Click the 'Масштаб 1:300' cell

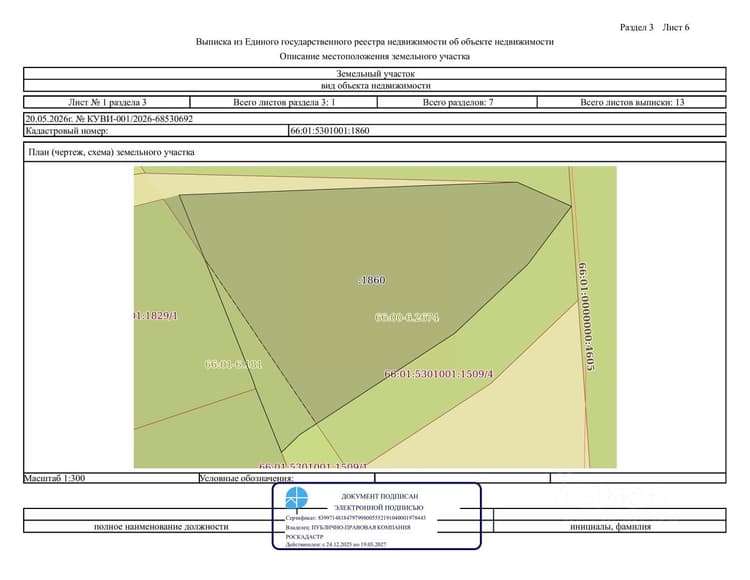click(111, 478)
